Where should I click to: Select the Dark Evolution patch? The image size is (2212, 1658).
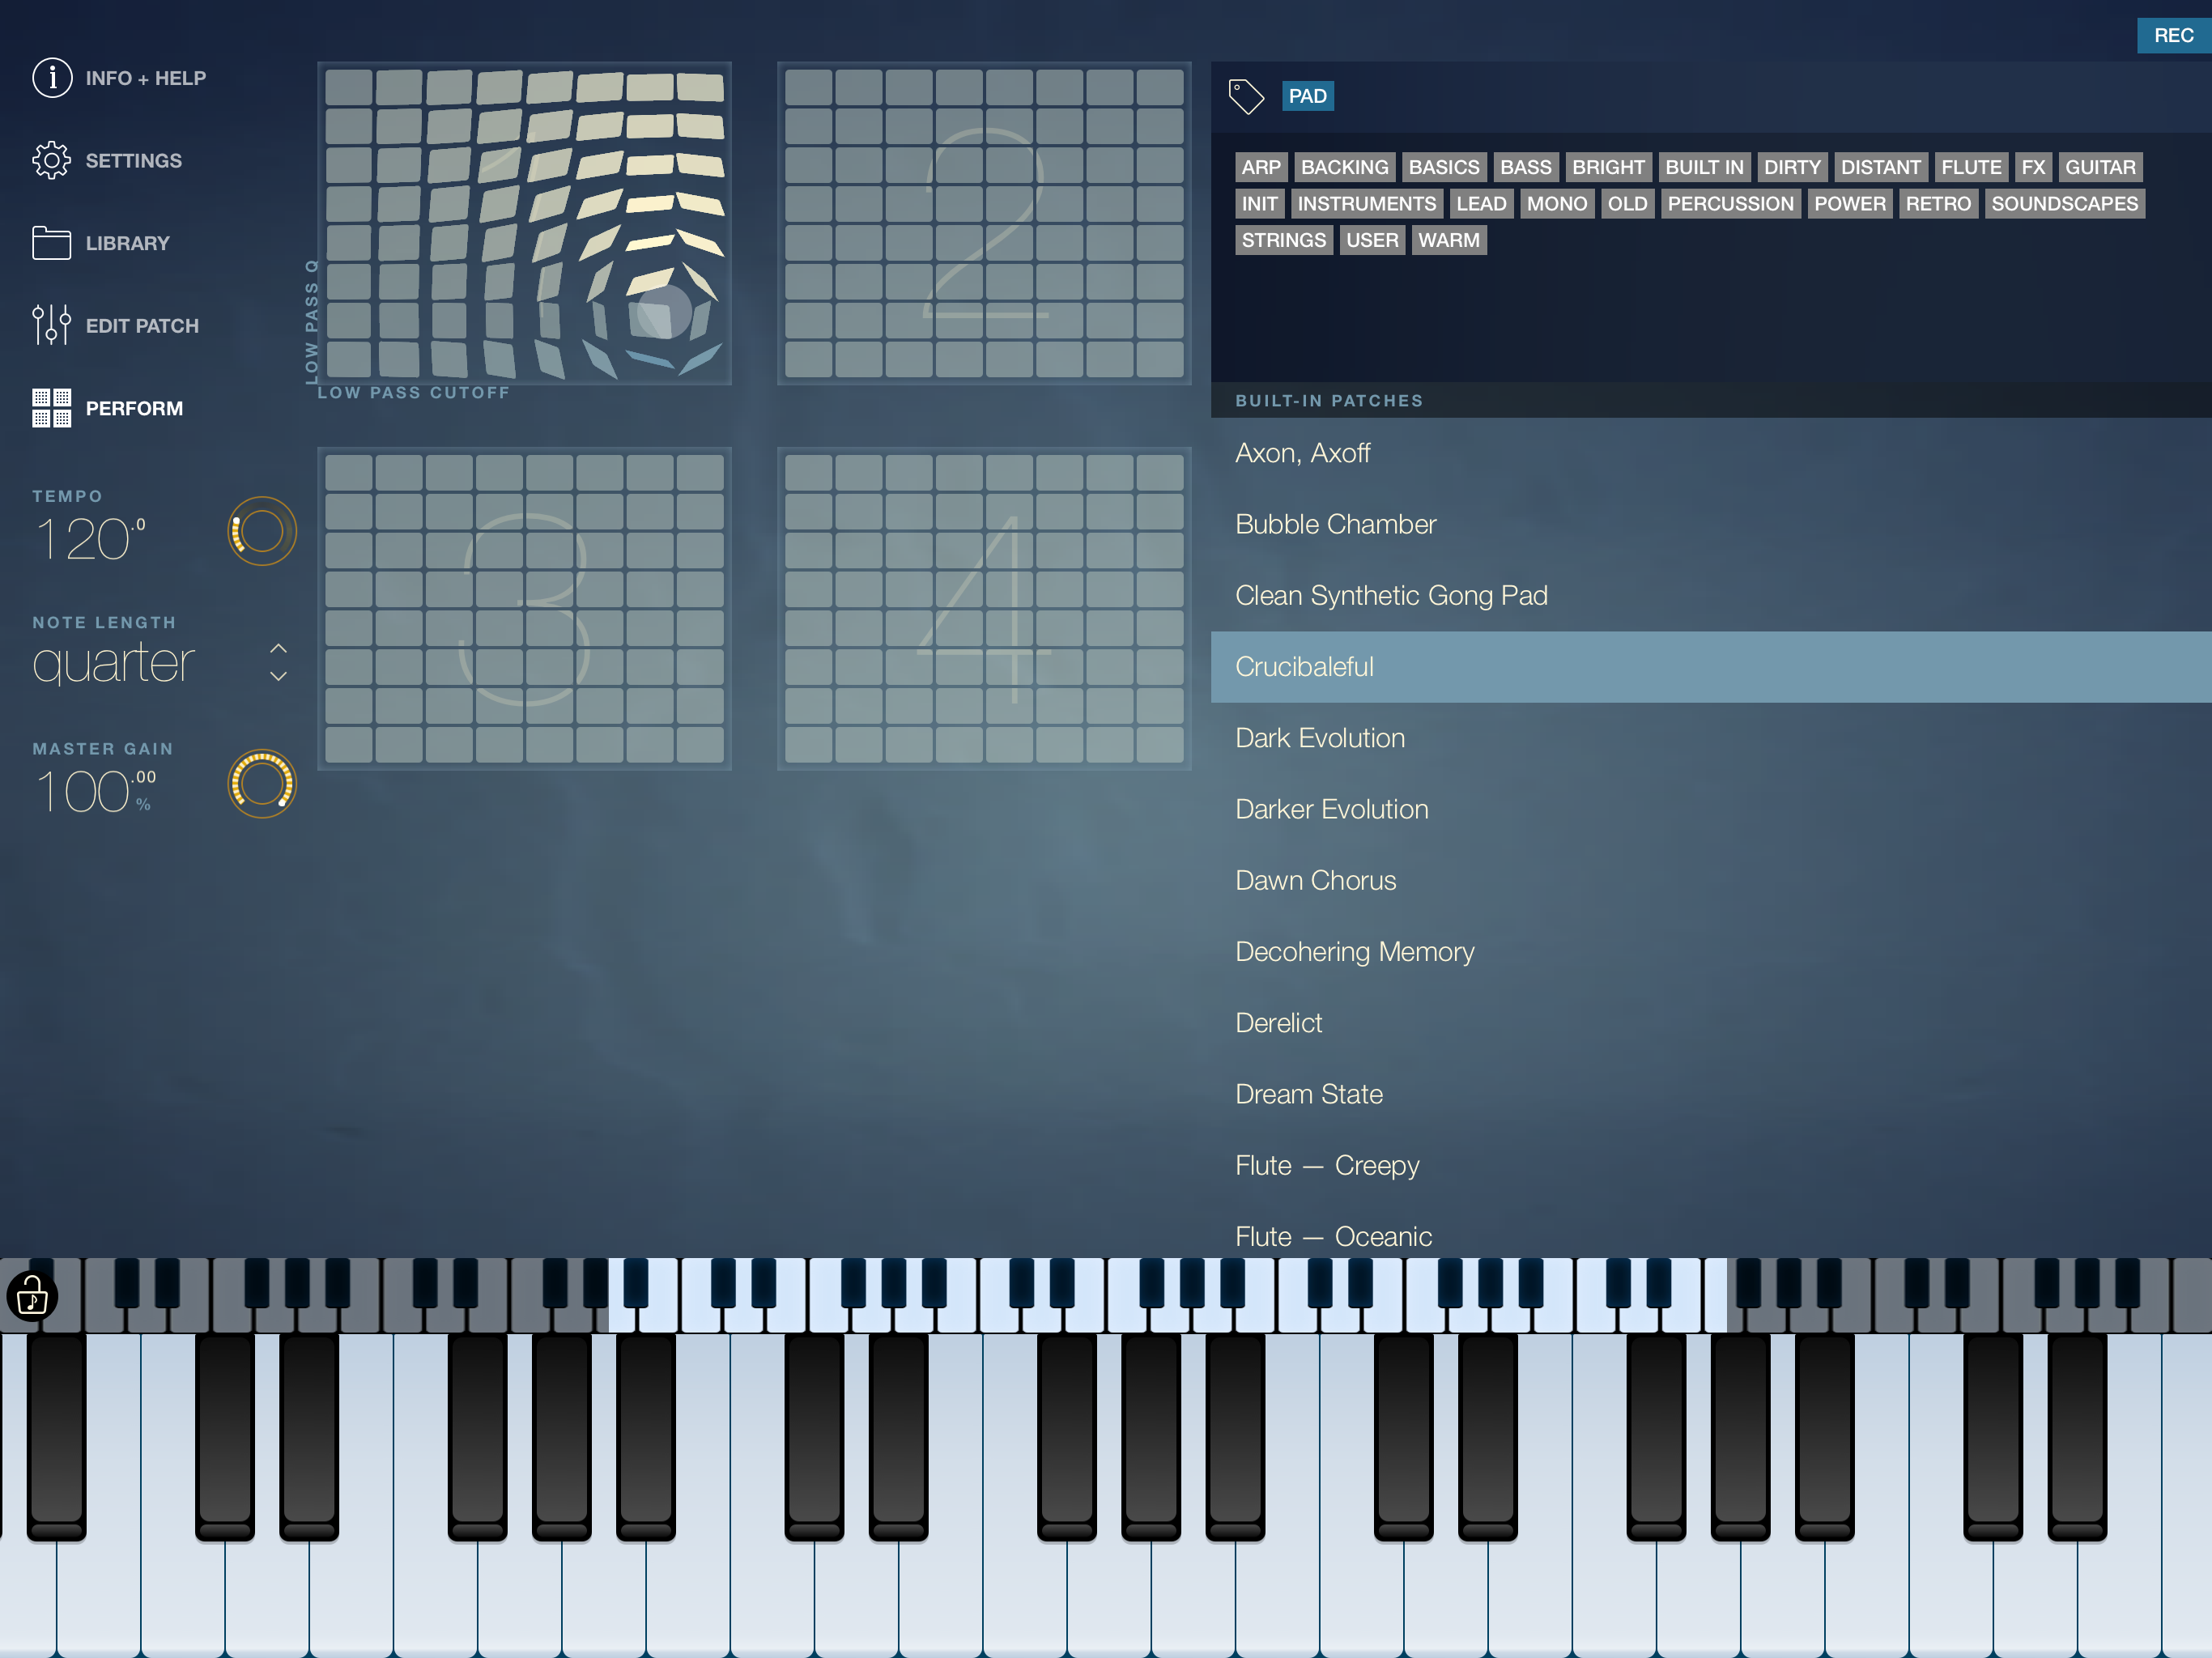1319,738
